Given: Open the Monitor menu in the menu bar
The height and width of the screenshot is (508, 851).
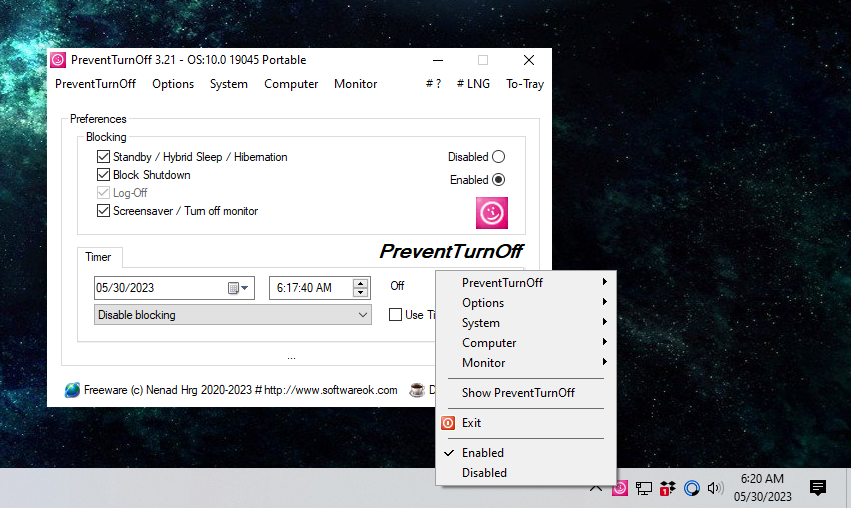Looking at the screenshot, I should (x=355, y=84).
